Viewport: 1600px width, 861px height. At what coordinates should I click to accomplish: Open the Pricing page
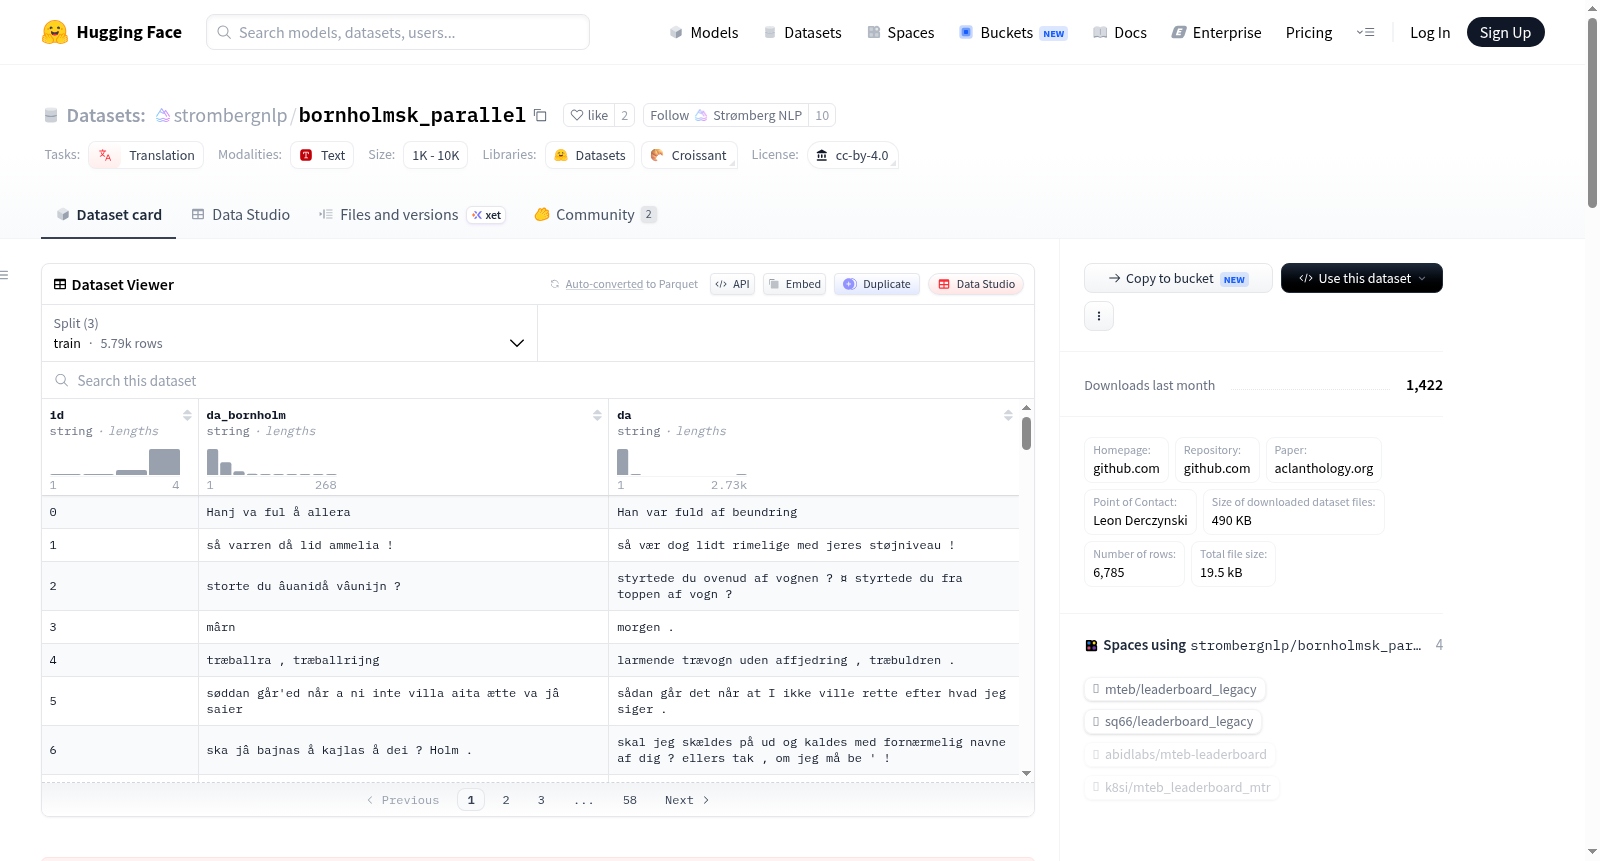pyautogui.click(x=1309, y=32)
